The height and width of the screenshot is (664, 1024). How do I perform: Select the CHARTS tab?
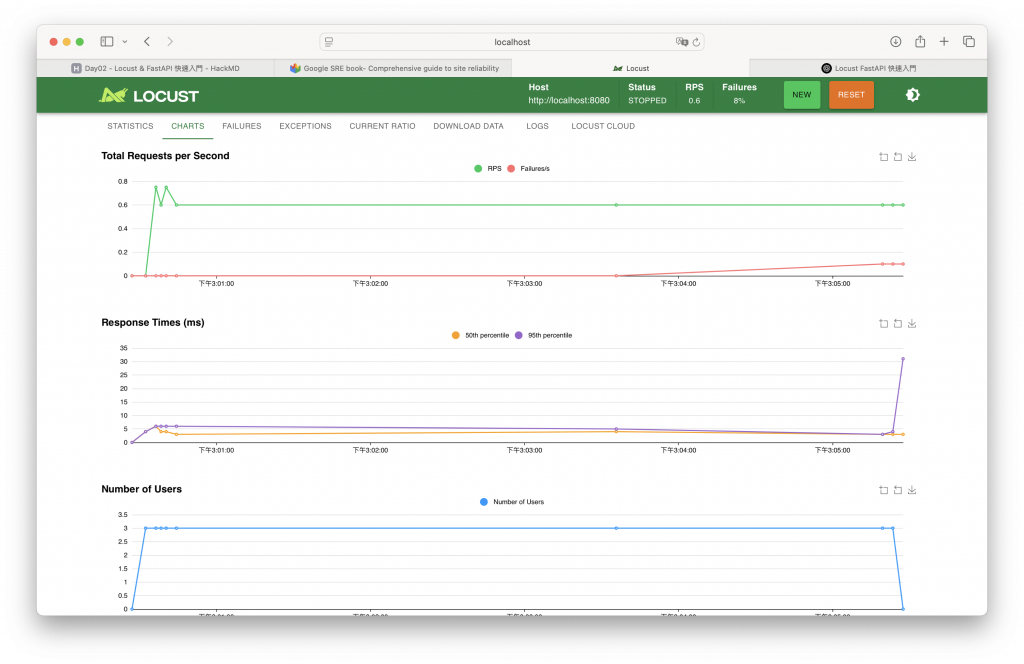187,126
